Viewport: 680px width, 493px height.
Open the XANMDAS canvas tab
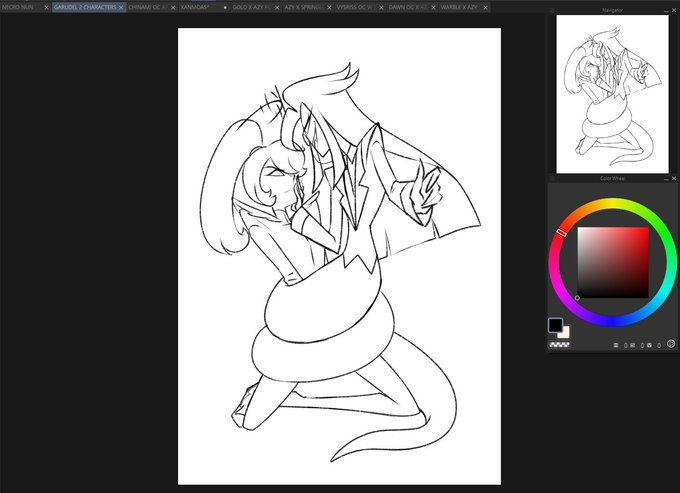coord(195,7)
